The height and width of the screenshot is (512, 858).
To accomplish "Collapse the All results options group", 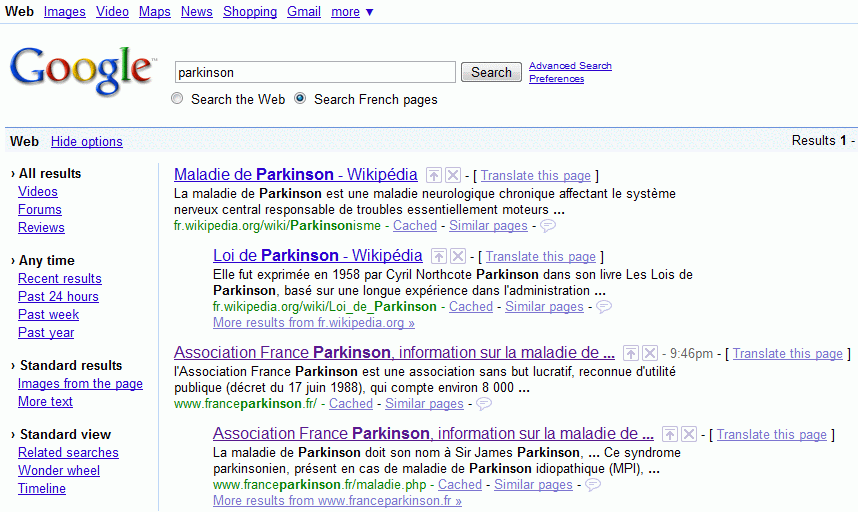I will tap(13, 174).
